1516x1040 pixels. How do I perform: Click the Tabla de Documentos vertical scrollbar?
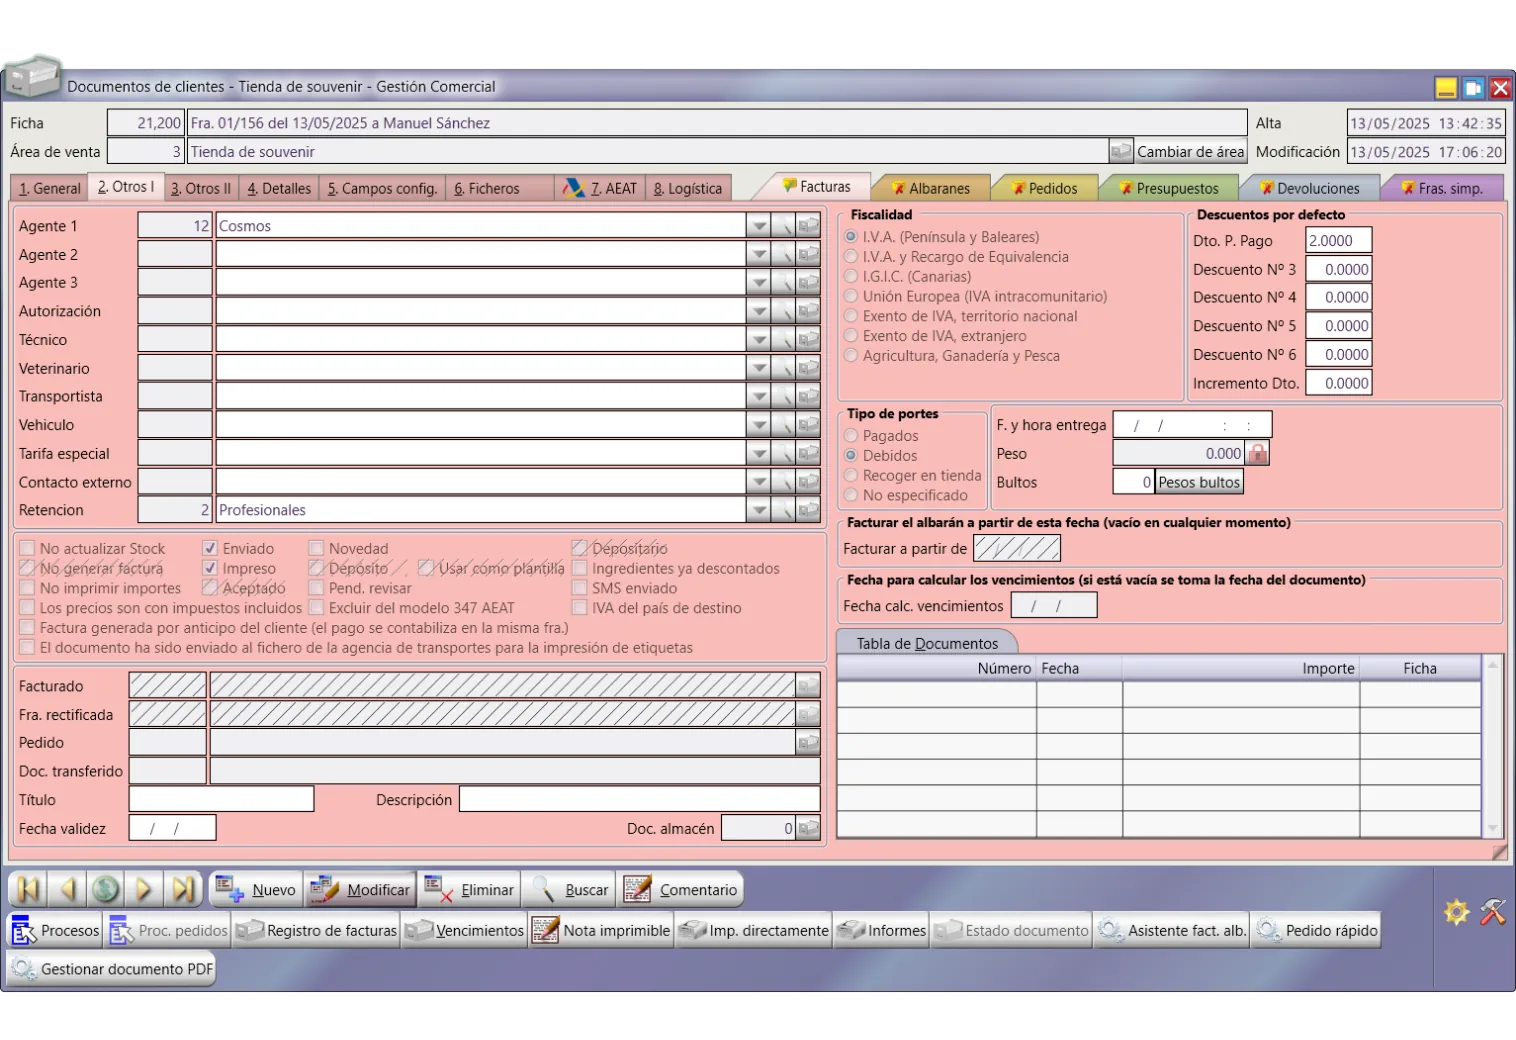click(x=1493, y=746)
